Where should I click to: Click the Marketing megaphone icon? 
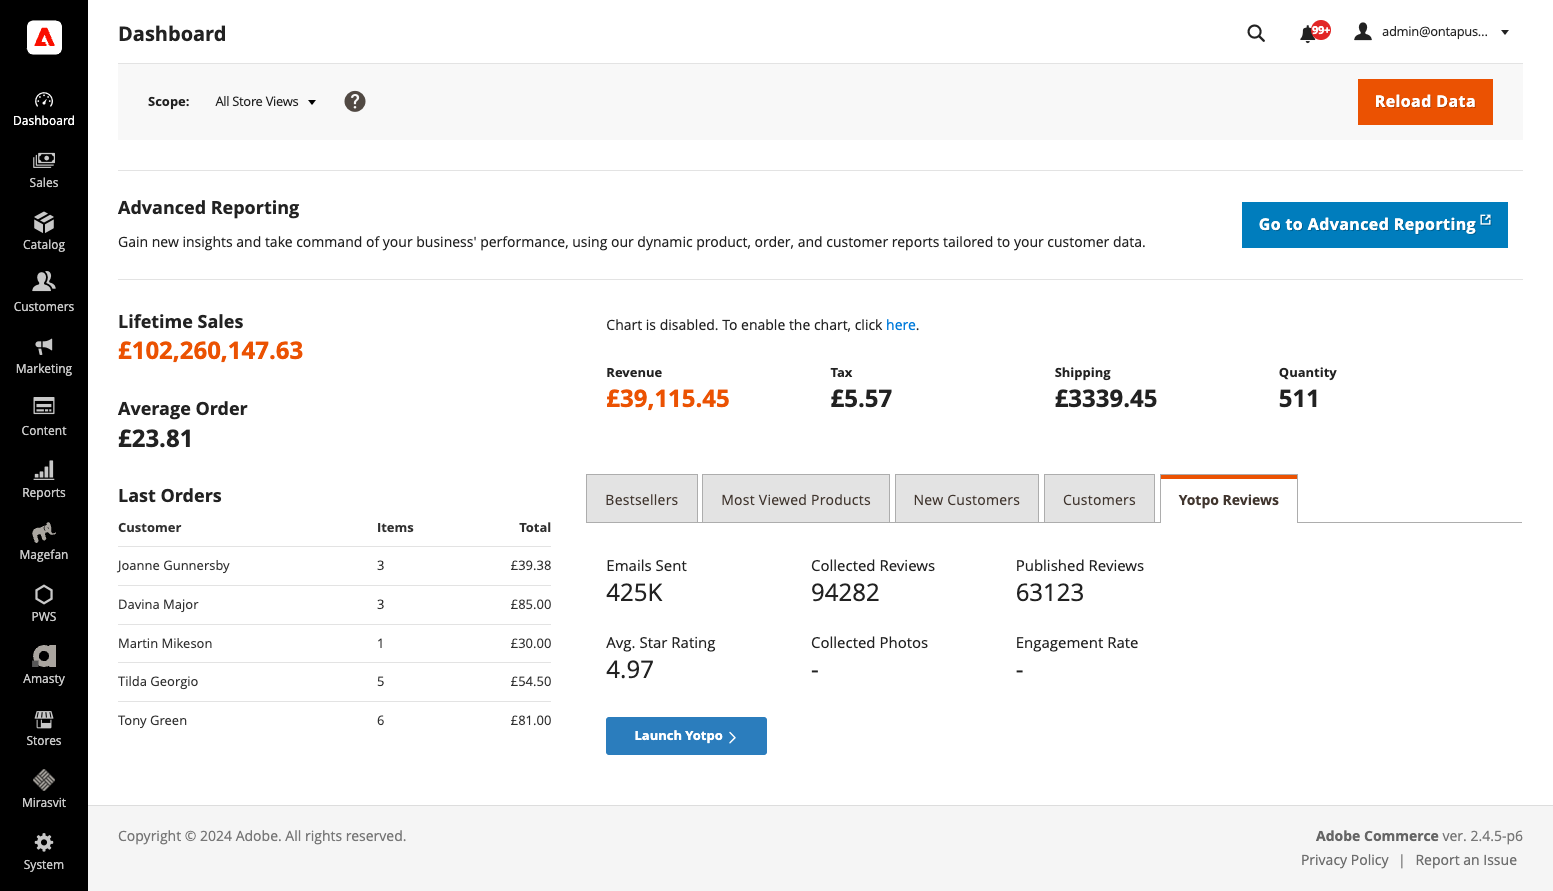tap(43, 354)
